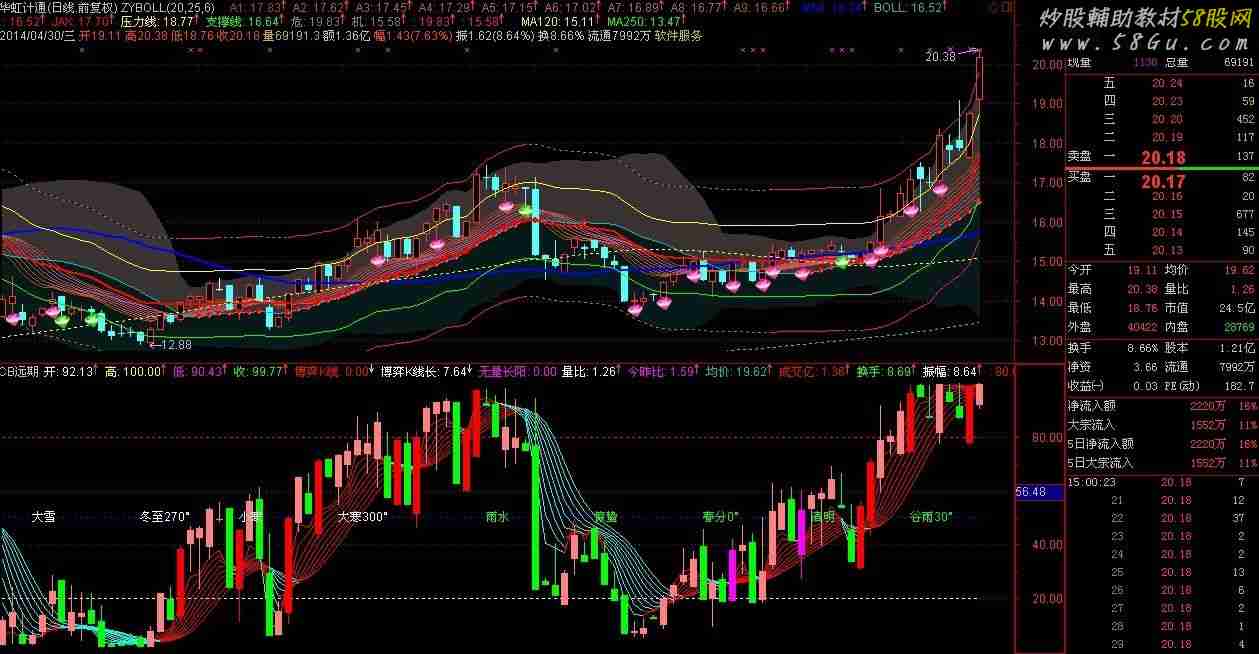This screenshot has height=654, width=1259.
Task: Click the 5日净流入额 row
Action: [x=1161, y=444]
